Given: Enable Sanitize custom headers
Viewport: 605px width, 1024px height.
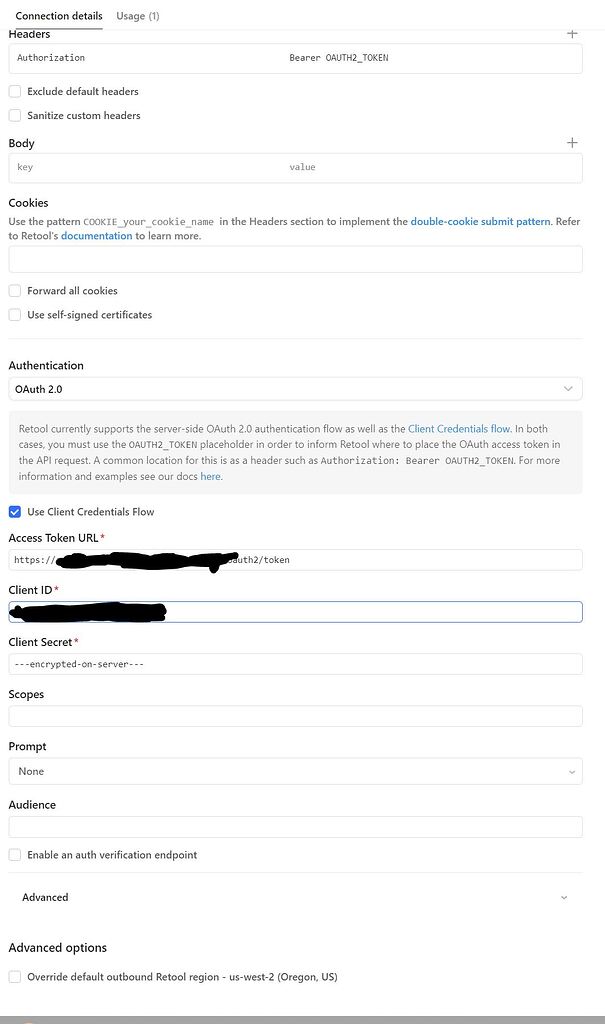Looking at the screenshot, I should pos(14,115).
